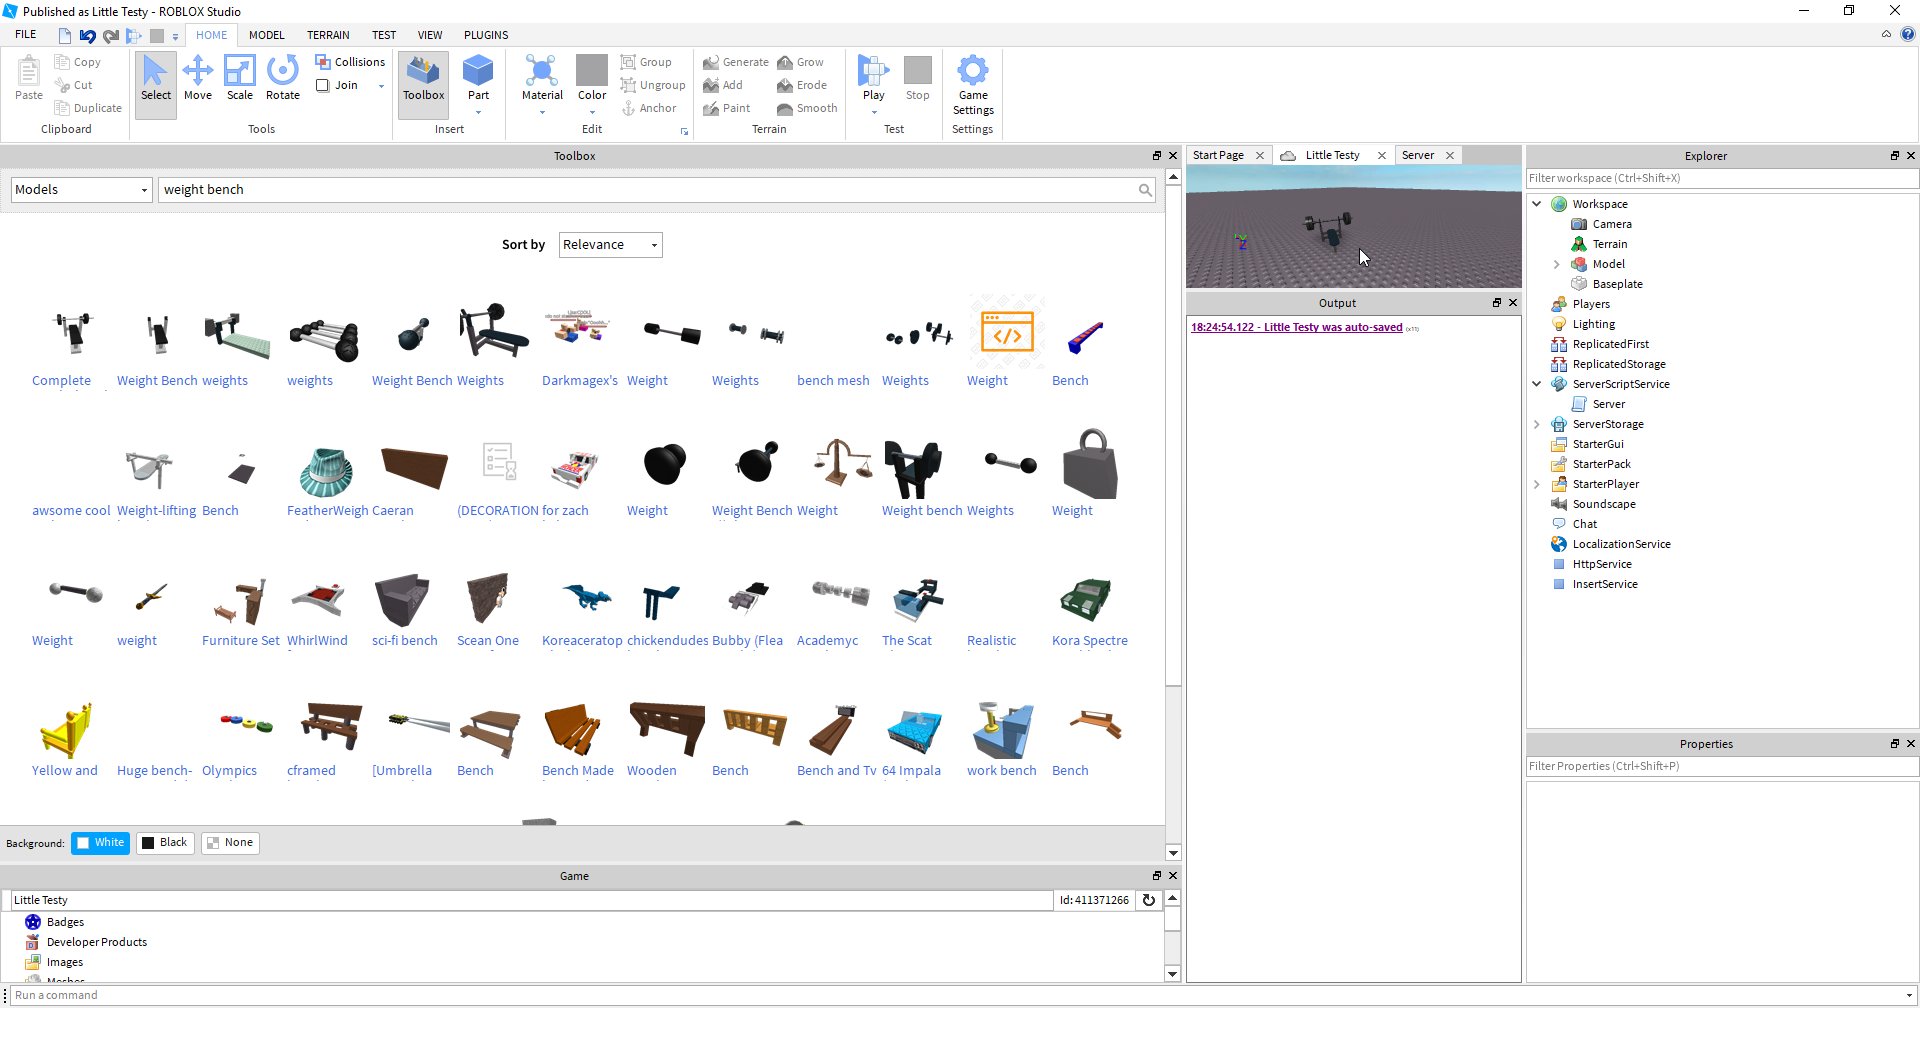Viewport: 1920px width, 1040px height.
Task: Click the New file icon
Action: (65, 36)
